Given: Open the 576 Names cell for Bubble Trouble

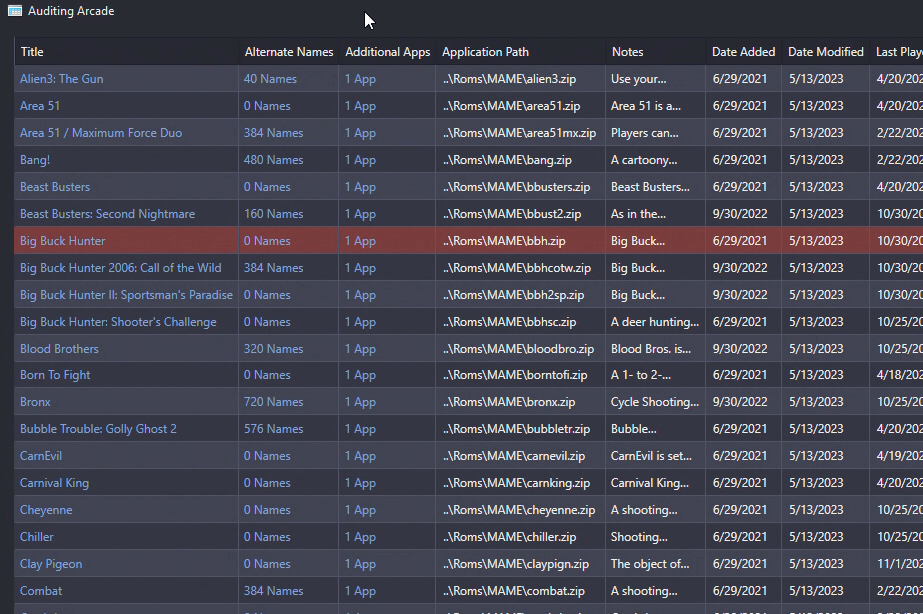Looking at the screenshot, I should coord(274,429).
